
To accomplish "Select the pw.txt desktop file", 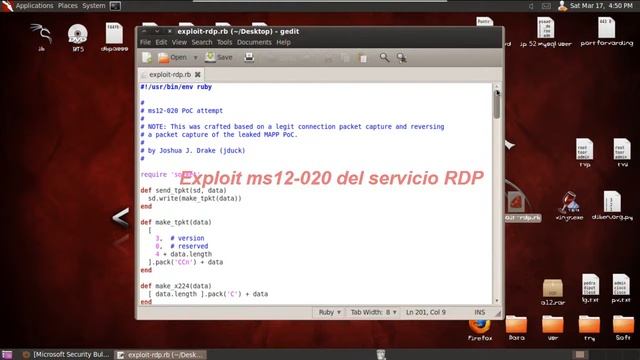I will tap(621, 289).
